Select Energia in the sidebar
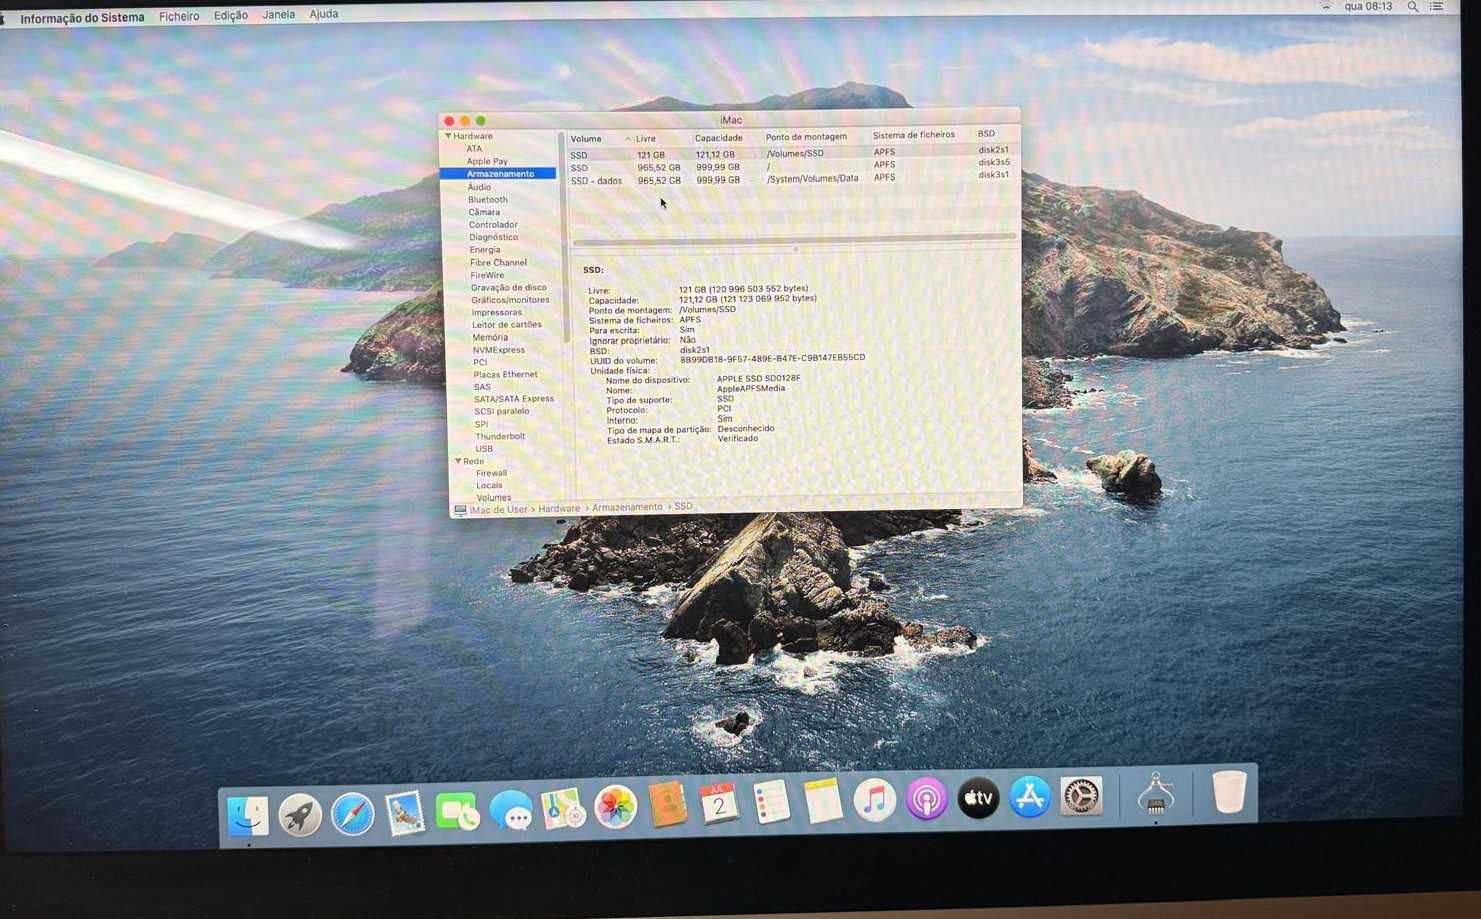 click(485, 250)
